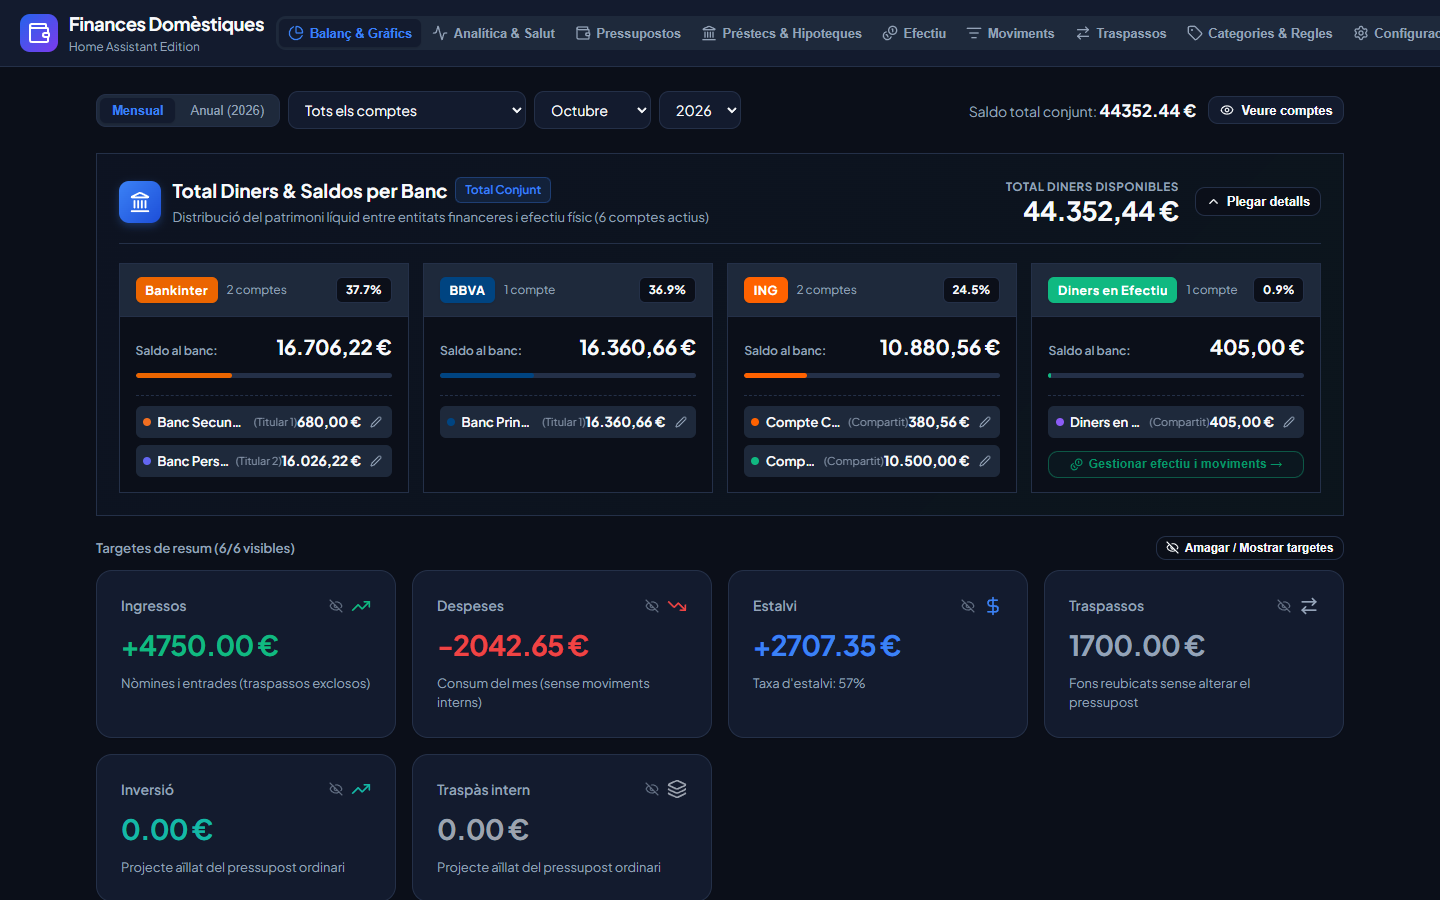Viewport: 1440px width, 900px height.
Task: Hide the Inversió summary card
Action: 336,789
